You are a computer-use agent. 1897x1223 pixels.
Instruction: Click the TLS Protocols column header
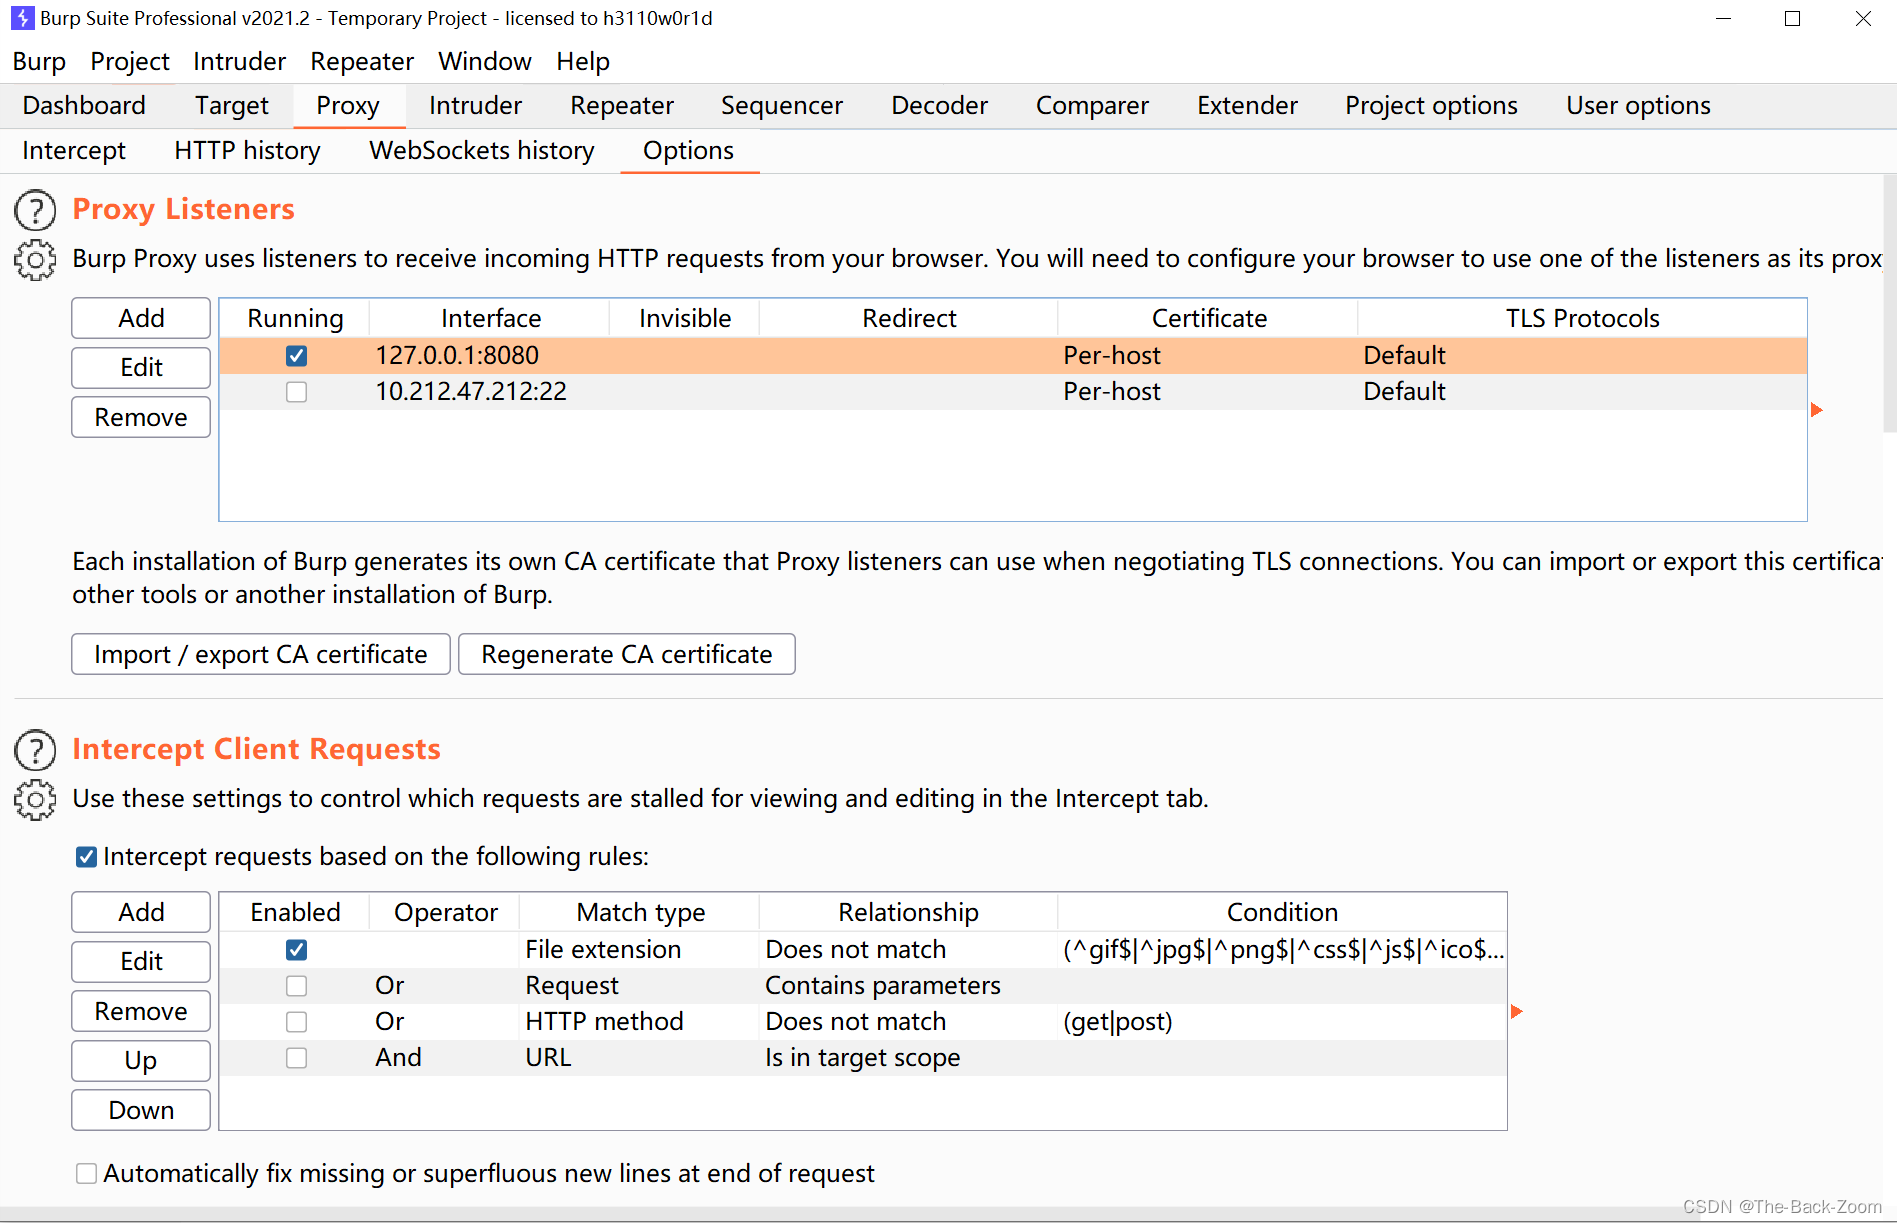tap(1582, 319)
